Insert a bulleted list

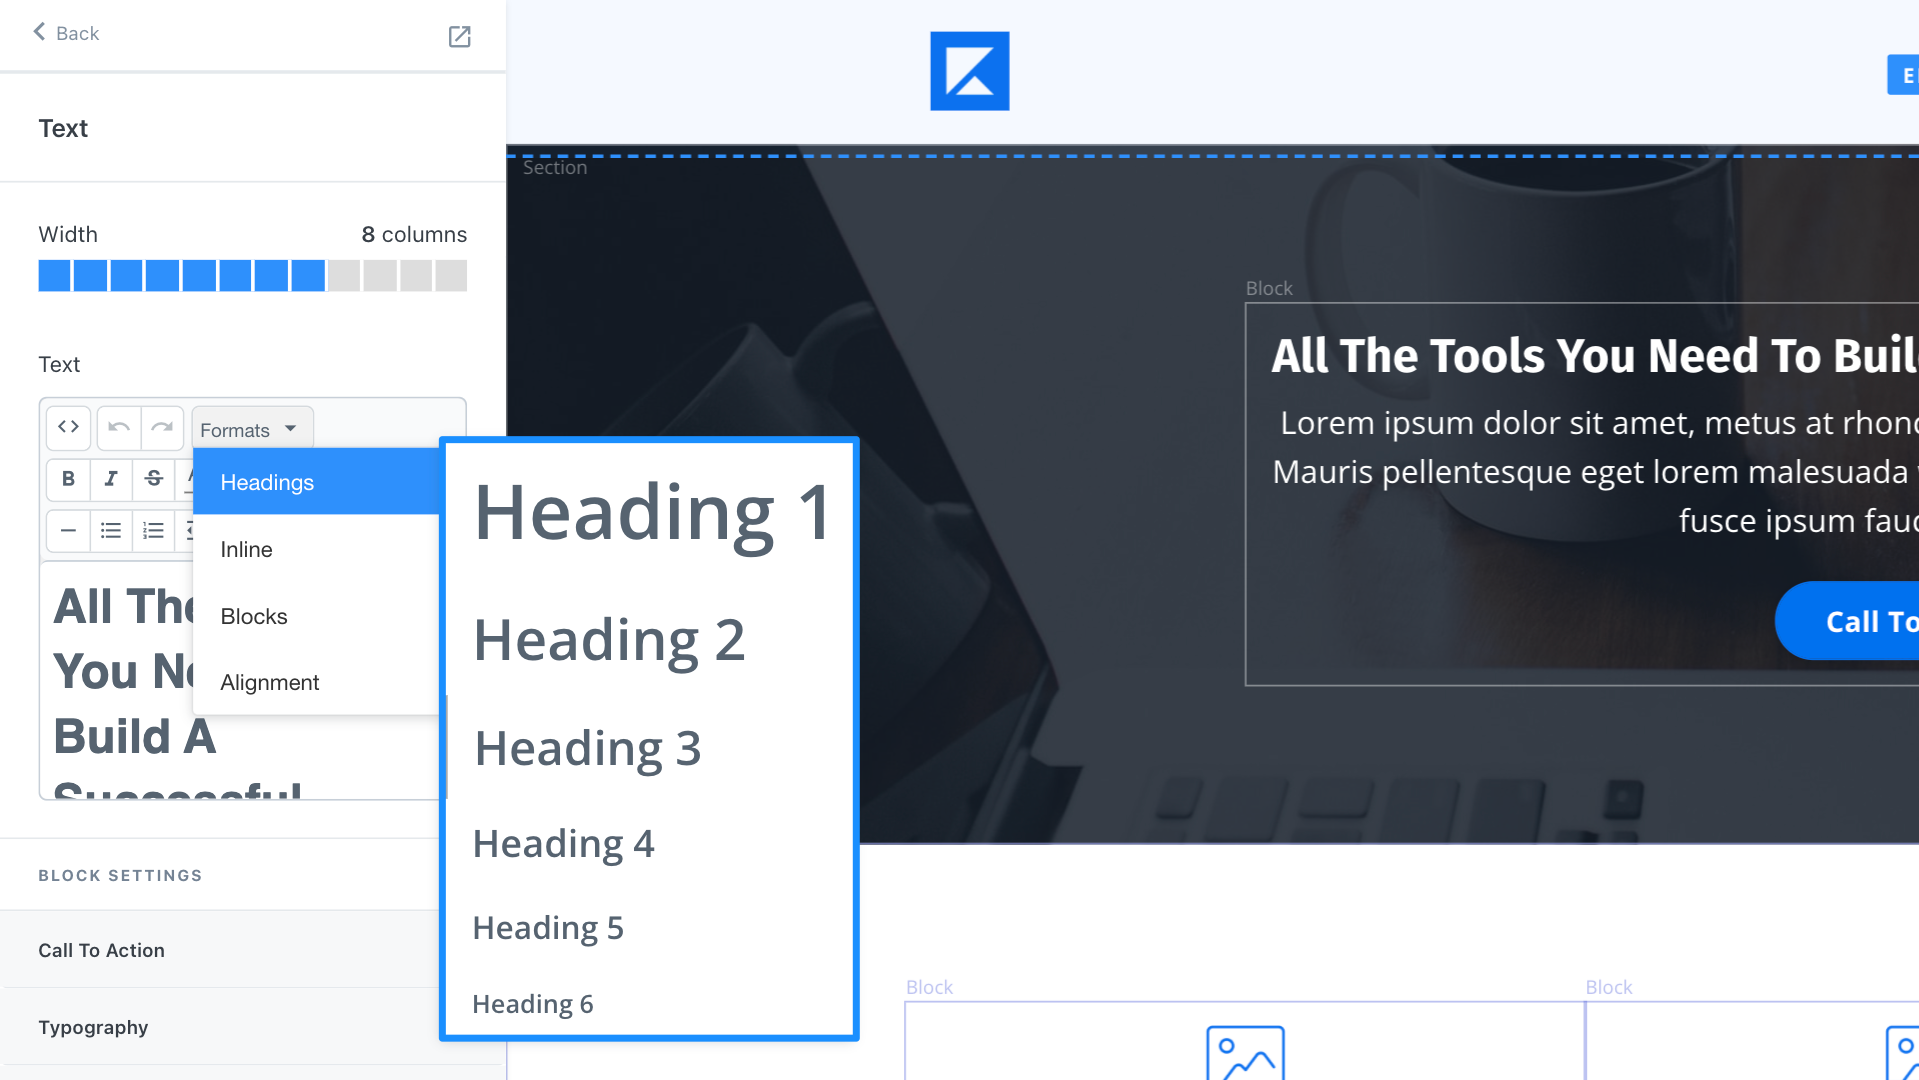(x=111, y=531)
